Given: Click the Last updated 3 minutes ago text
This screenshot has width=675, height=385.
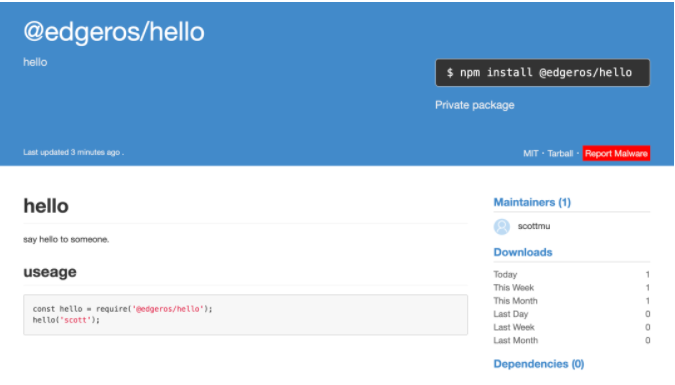Looking at the screenshot, I should 73,152.
